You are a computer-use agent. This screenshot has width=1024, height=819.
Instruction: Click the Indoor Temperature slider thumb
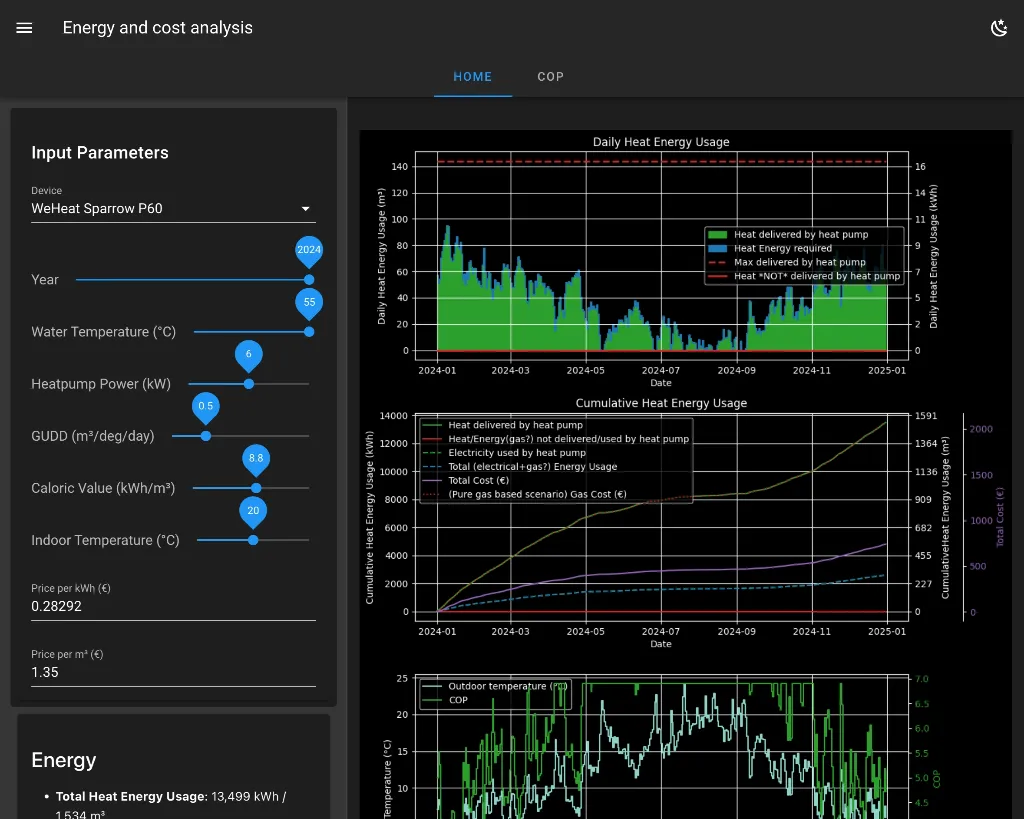253,540
